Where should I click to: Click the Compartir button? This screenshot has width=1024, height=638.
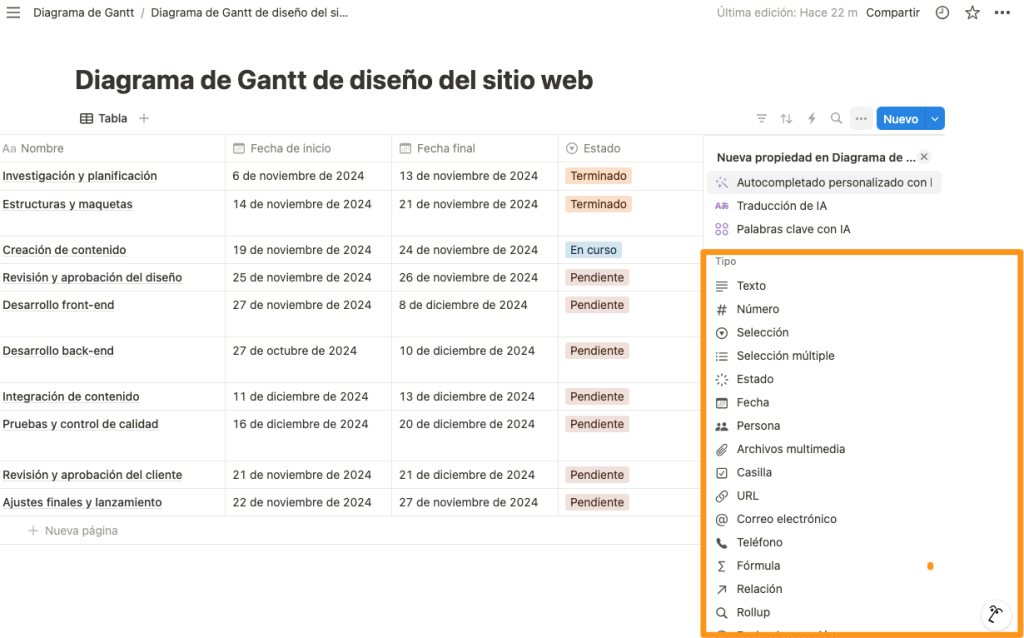(x=892, y=12)
